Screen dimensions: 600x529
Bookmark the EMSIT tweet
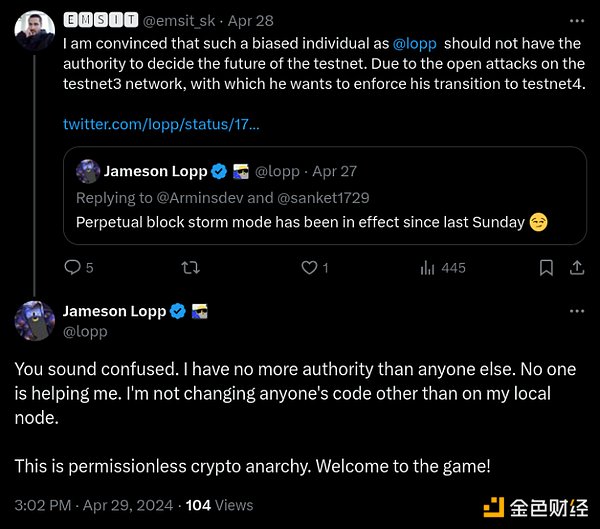point(546,267)
